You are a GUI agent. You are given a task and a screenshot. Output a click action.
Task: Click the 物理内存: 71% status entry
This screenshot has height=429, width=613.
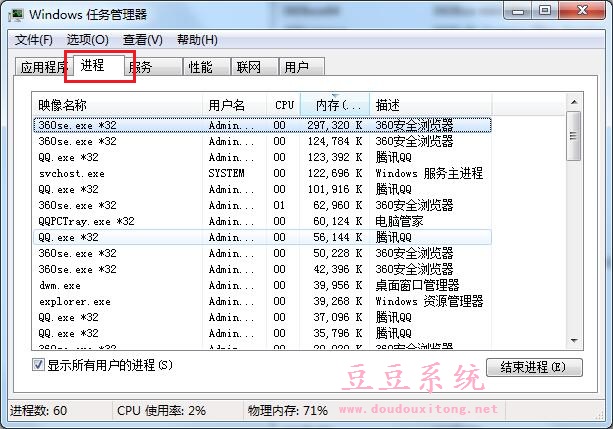tap(287, 411)
